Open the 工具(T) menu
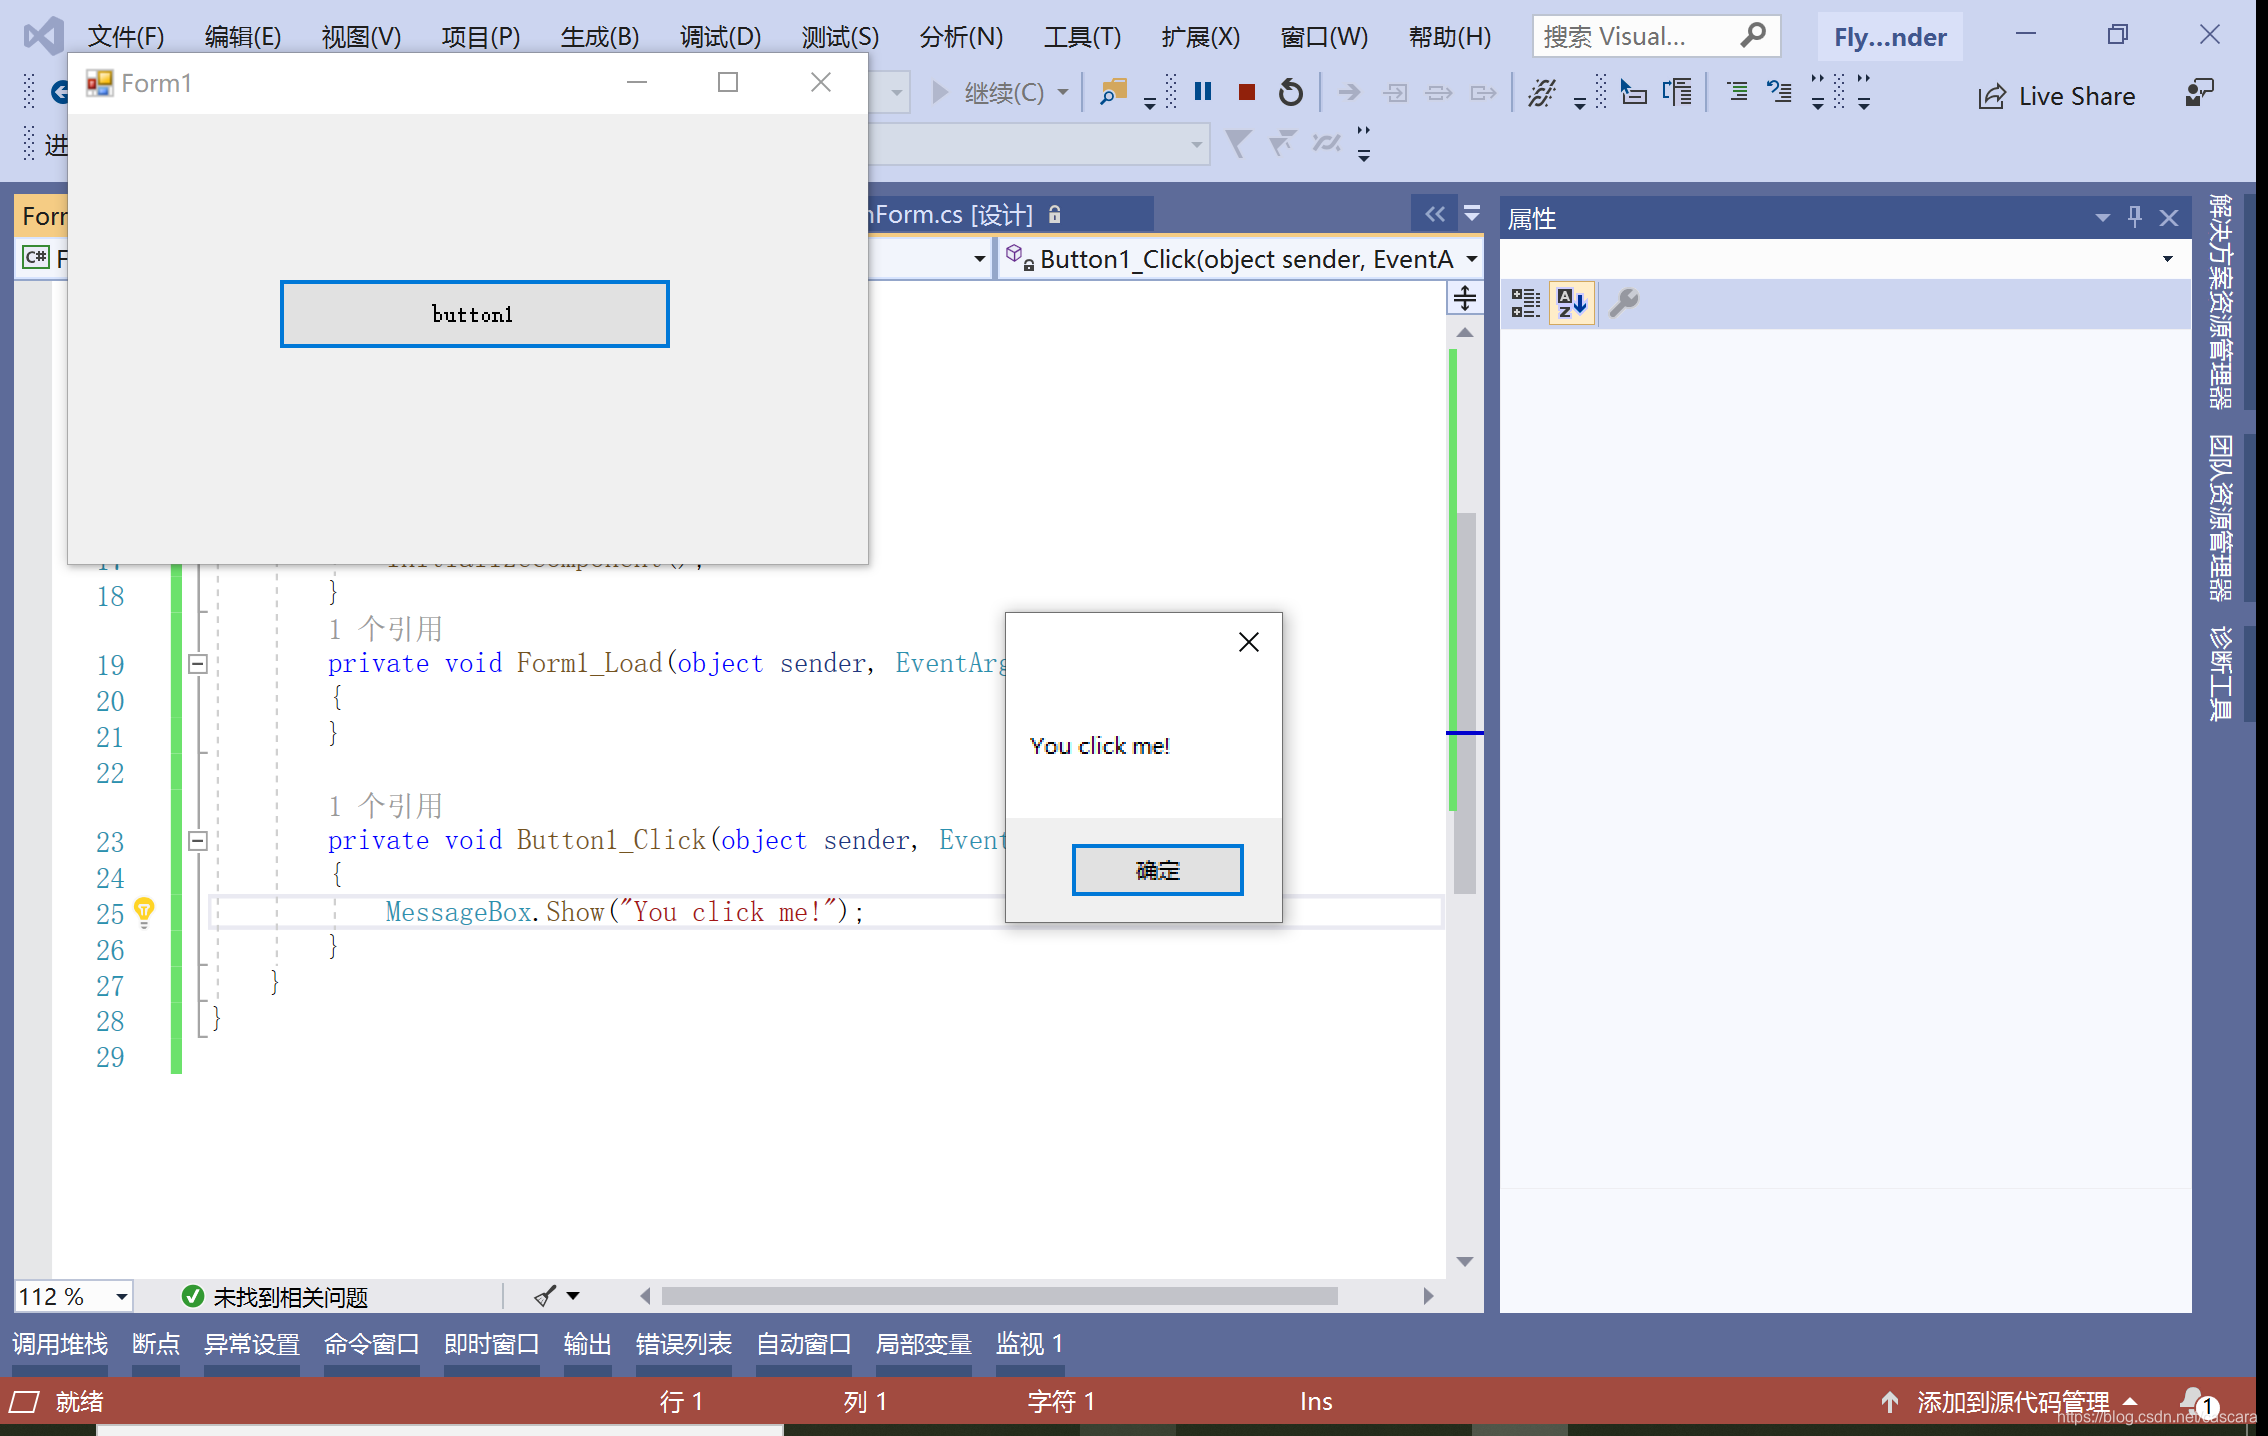 click(1082, 36)
